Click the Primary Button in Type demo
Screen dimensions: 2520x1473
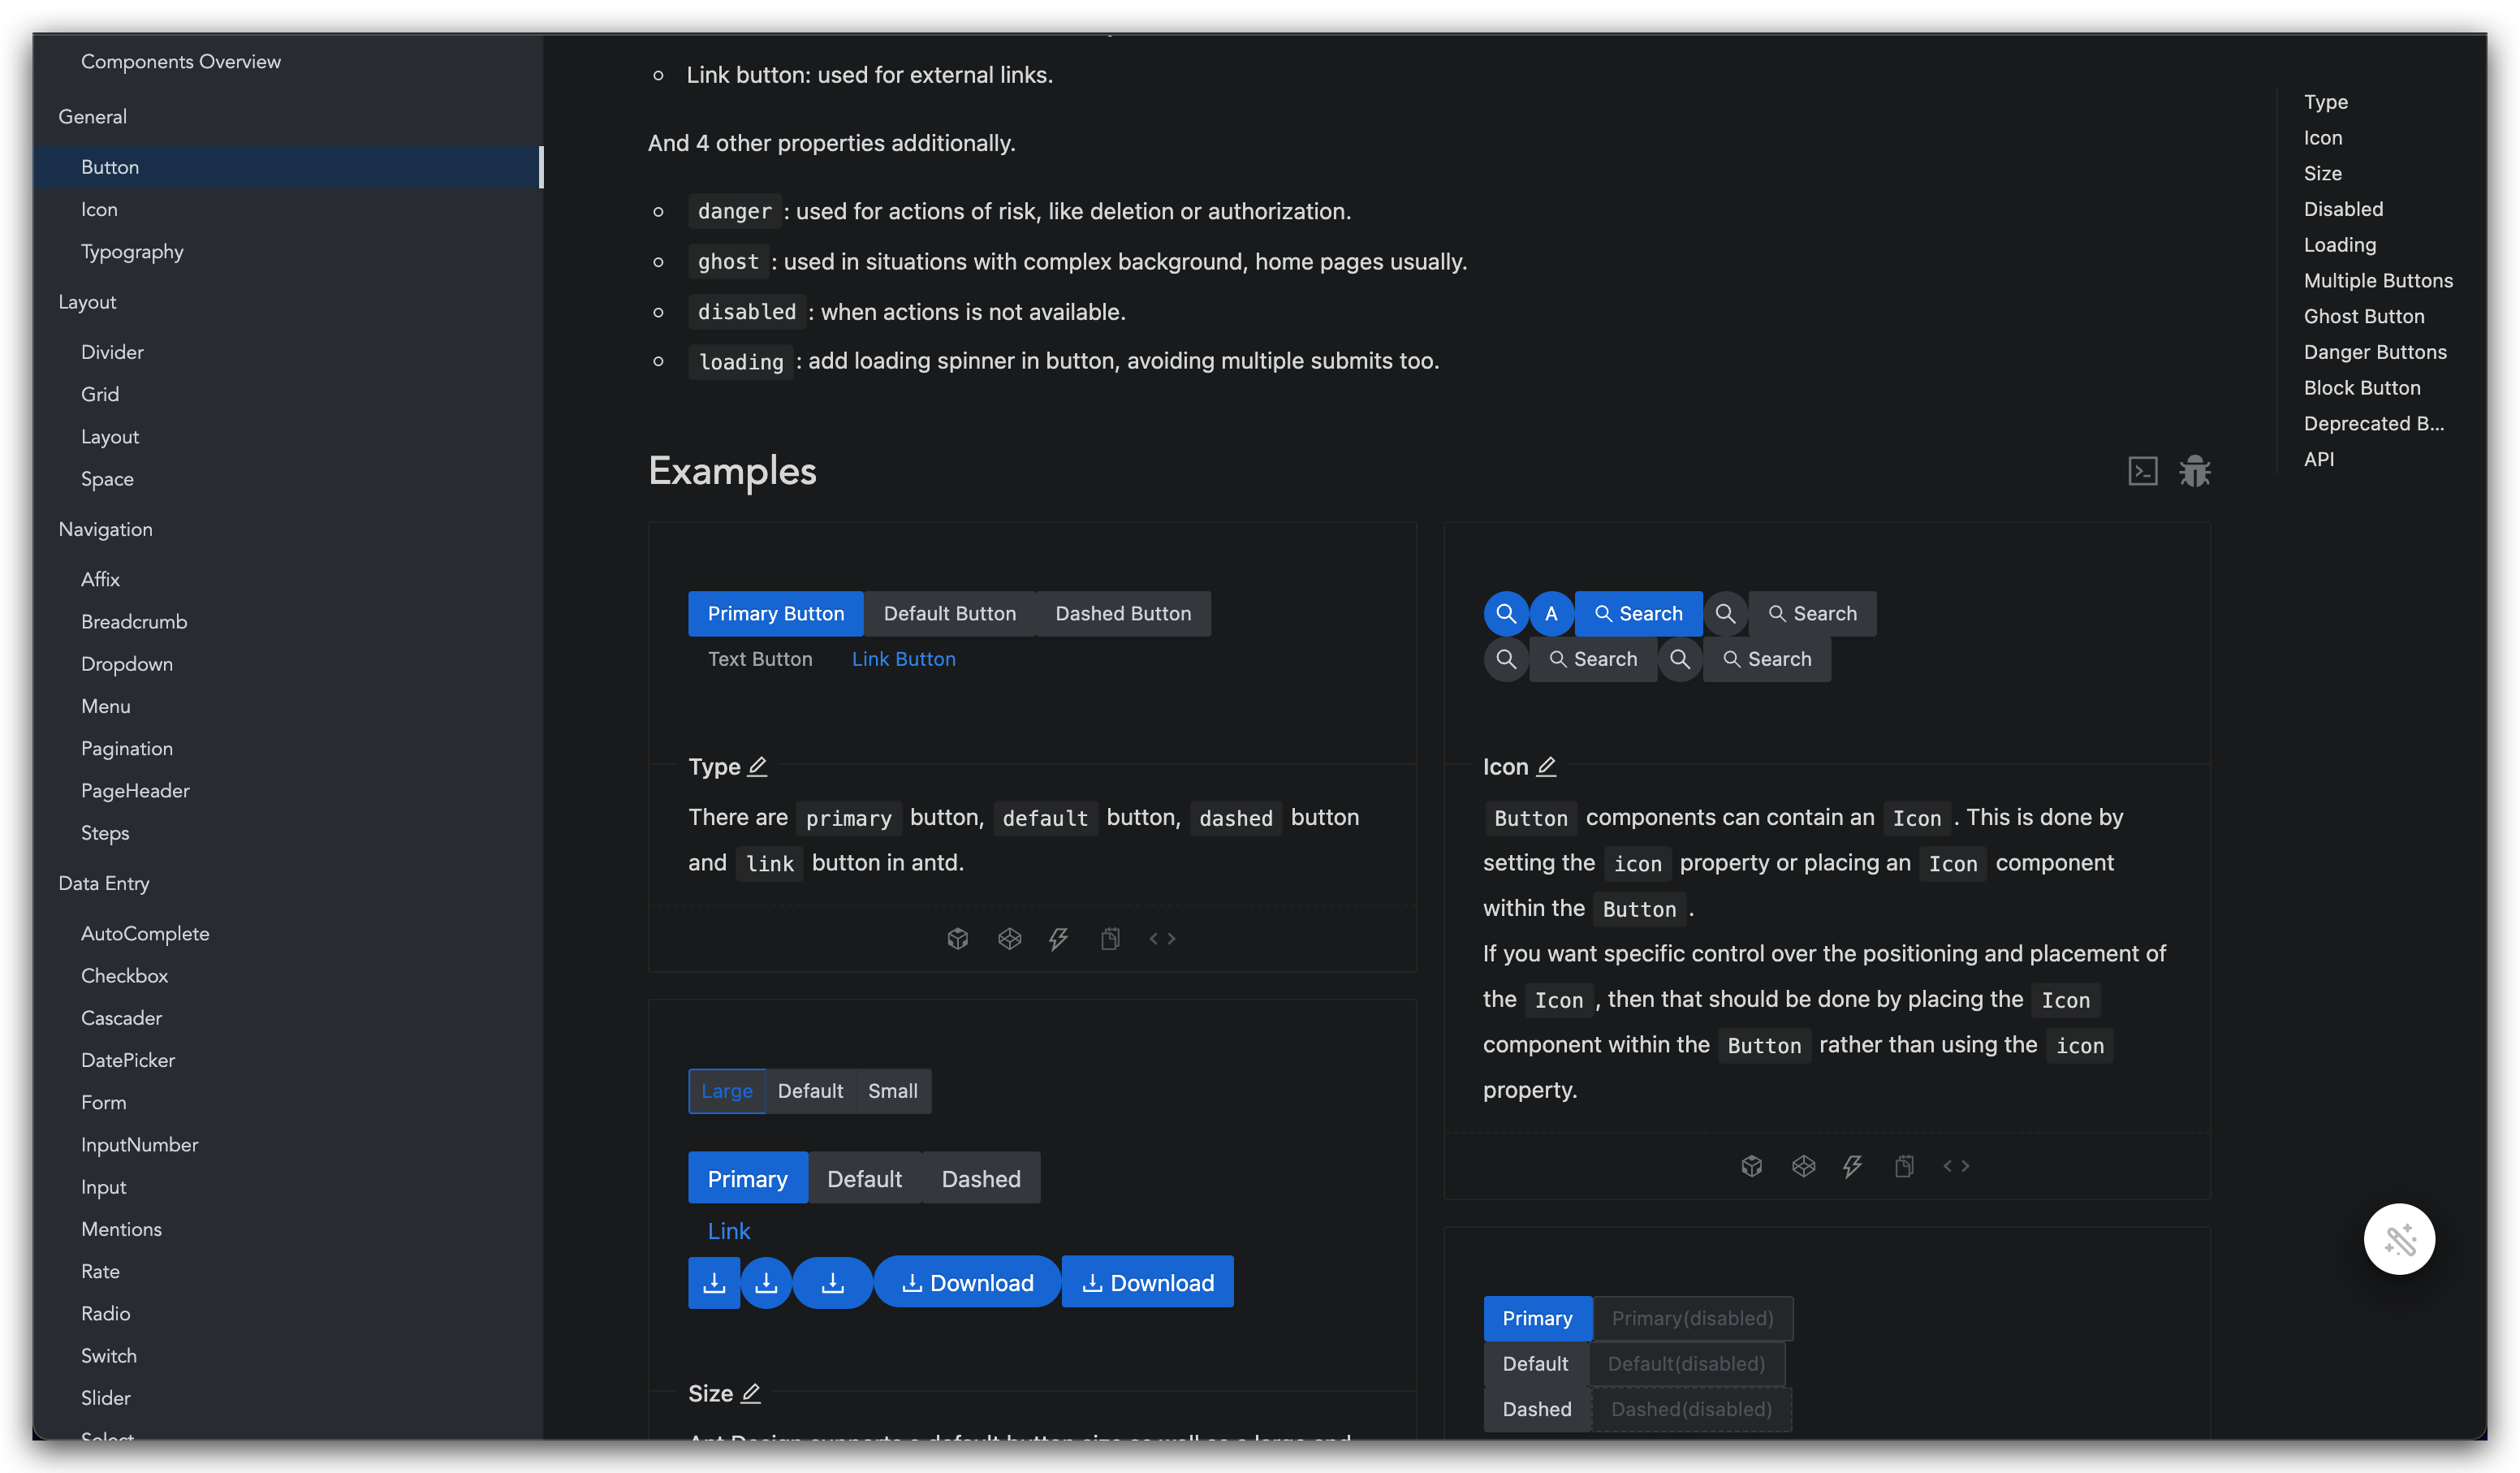coord(775,614)
